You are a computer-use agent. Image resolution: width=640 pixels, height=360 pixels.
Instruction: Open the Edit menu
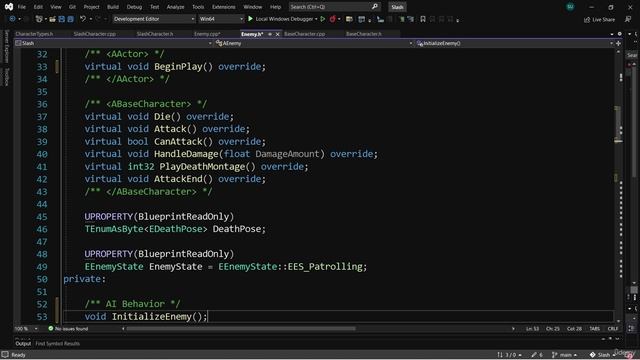tap(38, 7)
